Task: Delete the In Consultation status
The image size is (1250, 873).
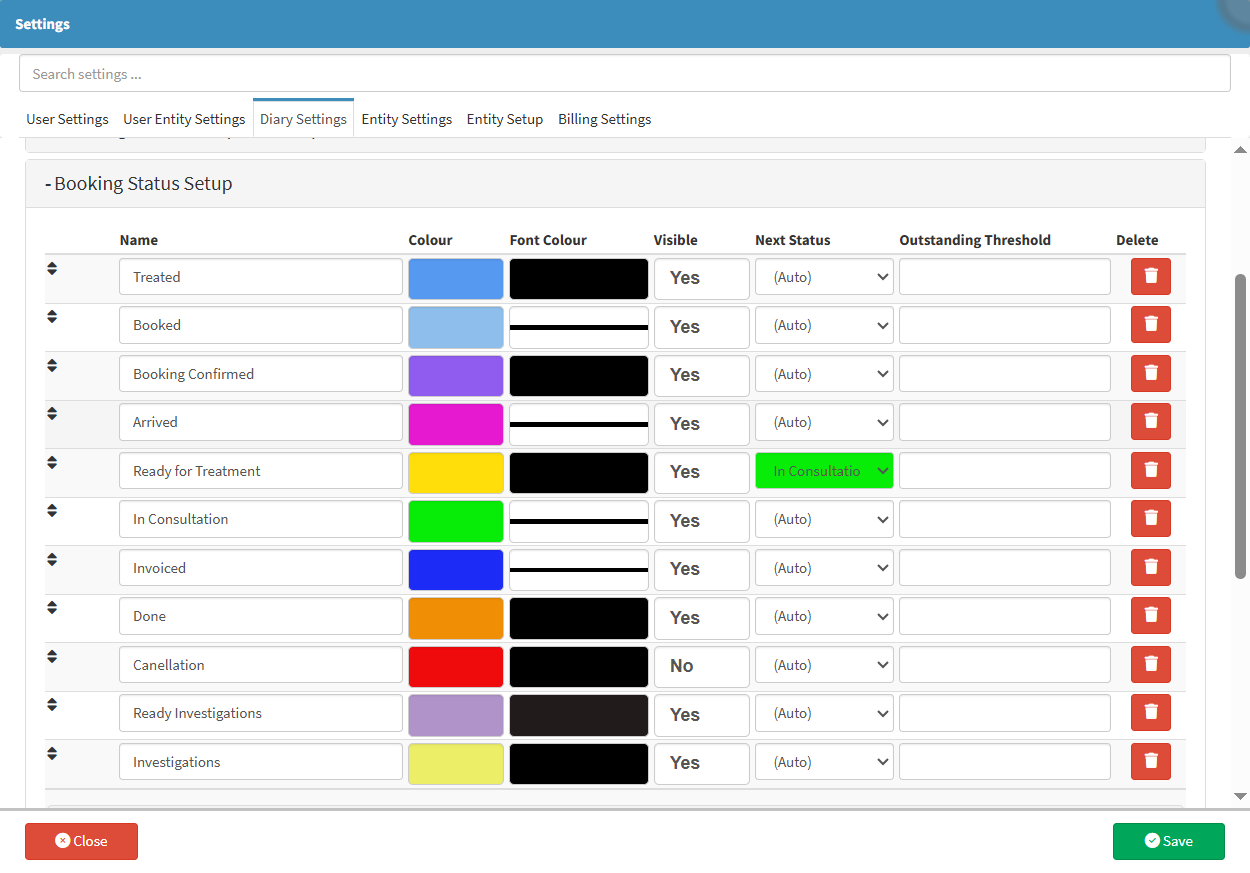Action: (1150, 519)
